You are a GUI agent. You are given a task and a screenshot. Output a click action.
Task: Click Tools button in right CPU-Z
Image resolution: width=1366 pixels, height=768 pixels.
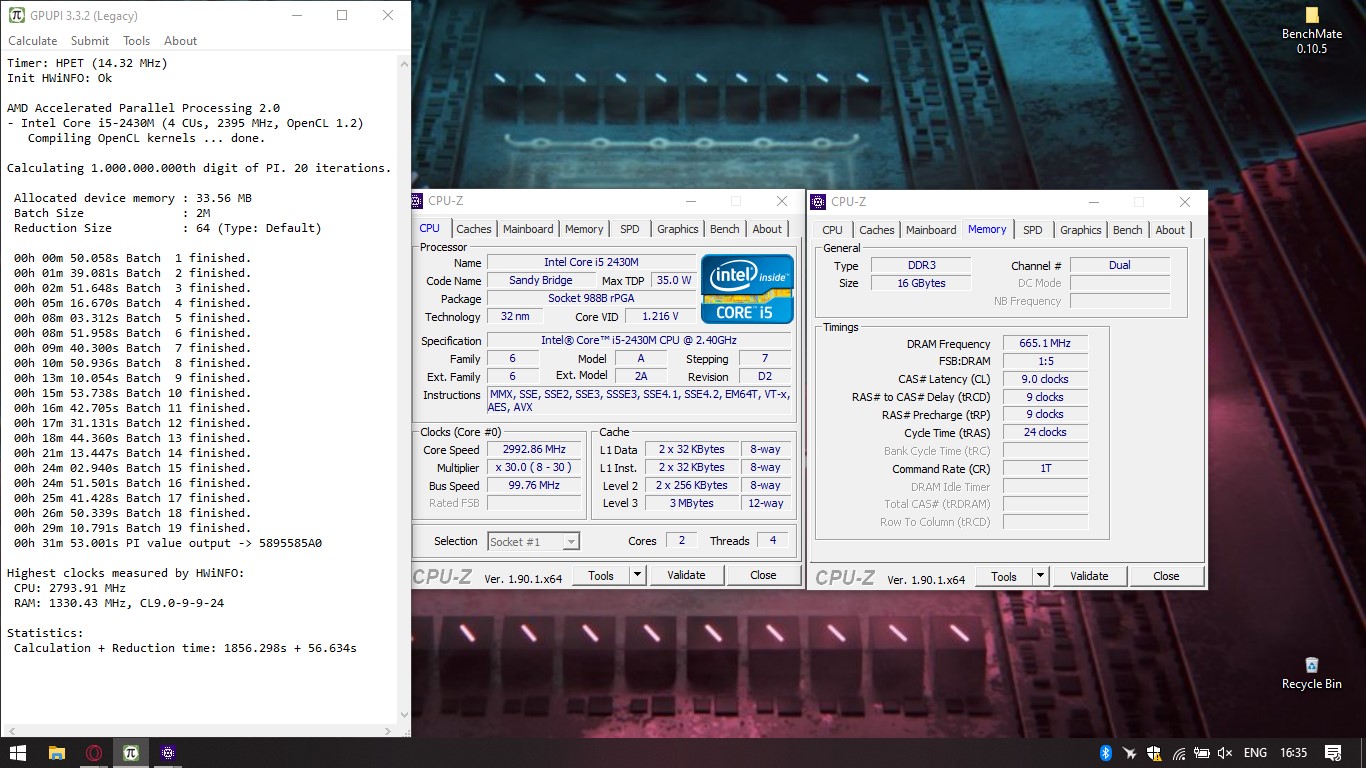pyautogui.click(x=1004, y=576)
